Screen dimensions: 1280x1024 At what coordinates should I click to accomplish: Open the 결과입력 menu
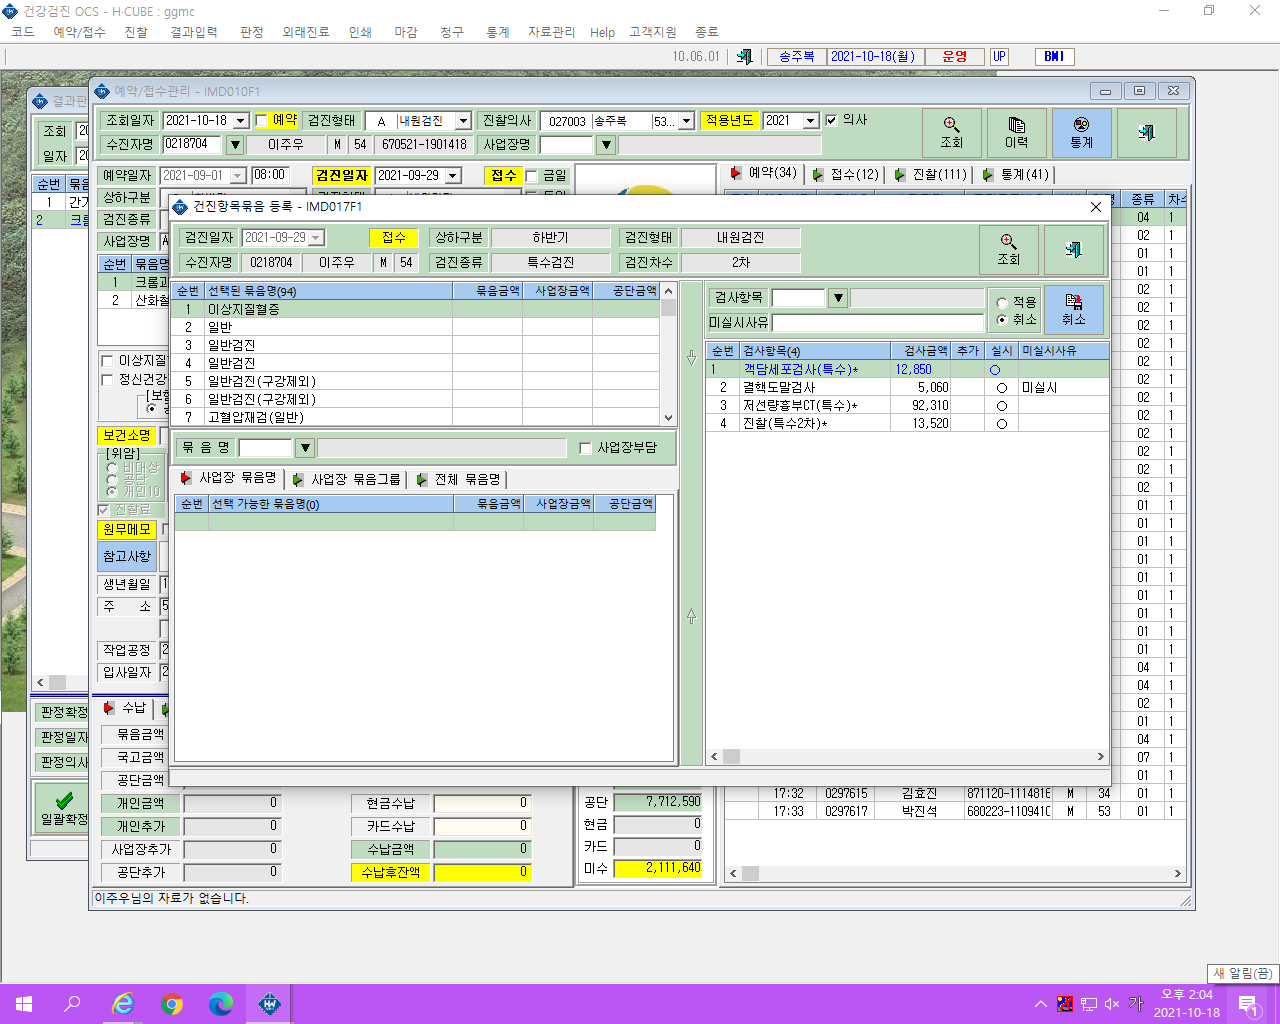tap(194, 32)
